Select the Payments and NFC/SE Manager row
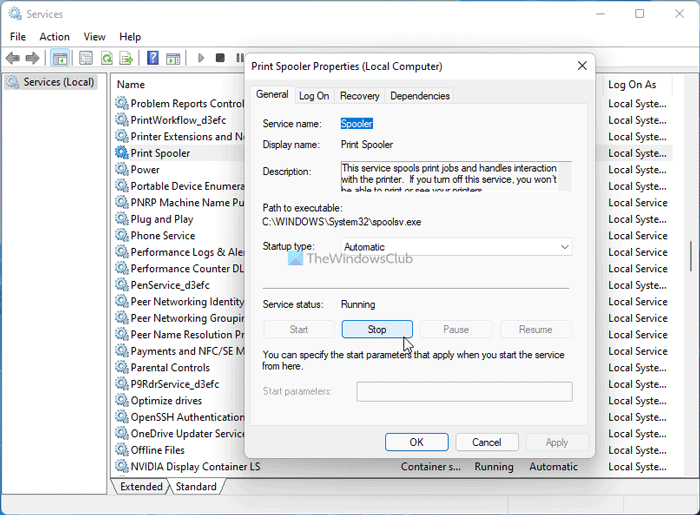700x515 pixels. pyautogui.click(x=179, y=351)
